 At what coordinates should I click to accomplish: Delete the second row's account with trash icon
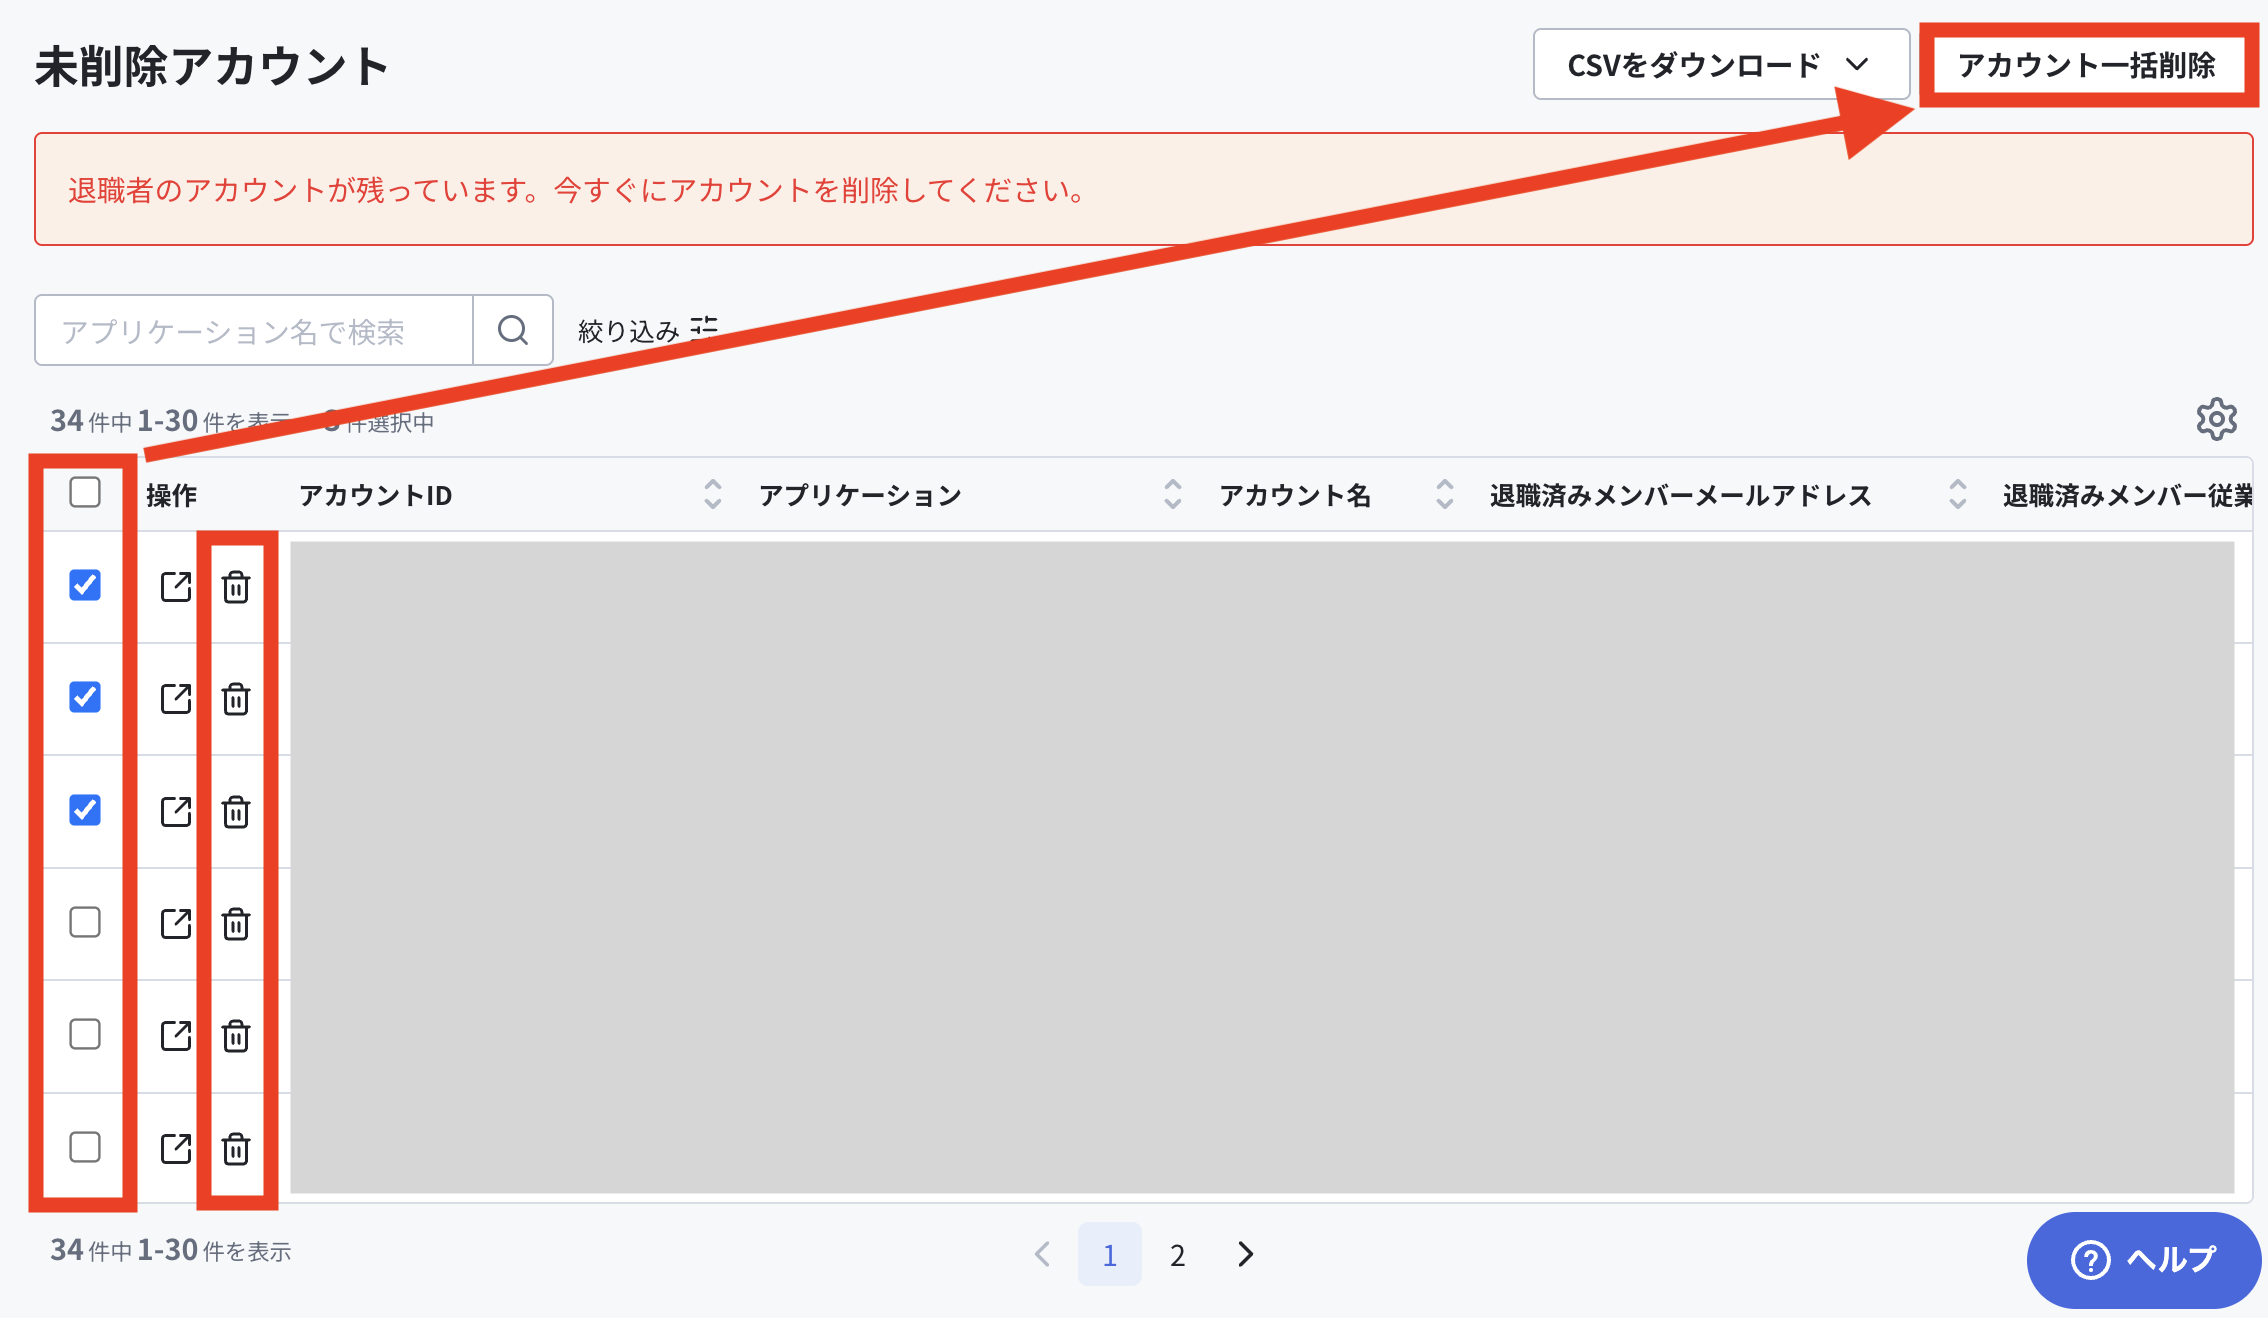(x=236, y=699)
